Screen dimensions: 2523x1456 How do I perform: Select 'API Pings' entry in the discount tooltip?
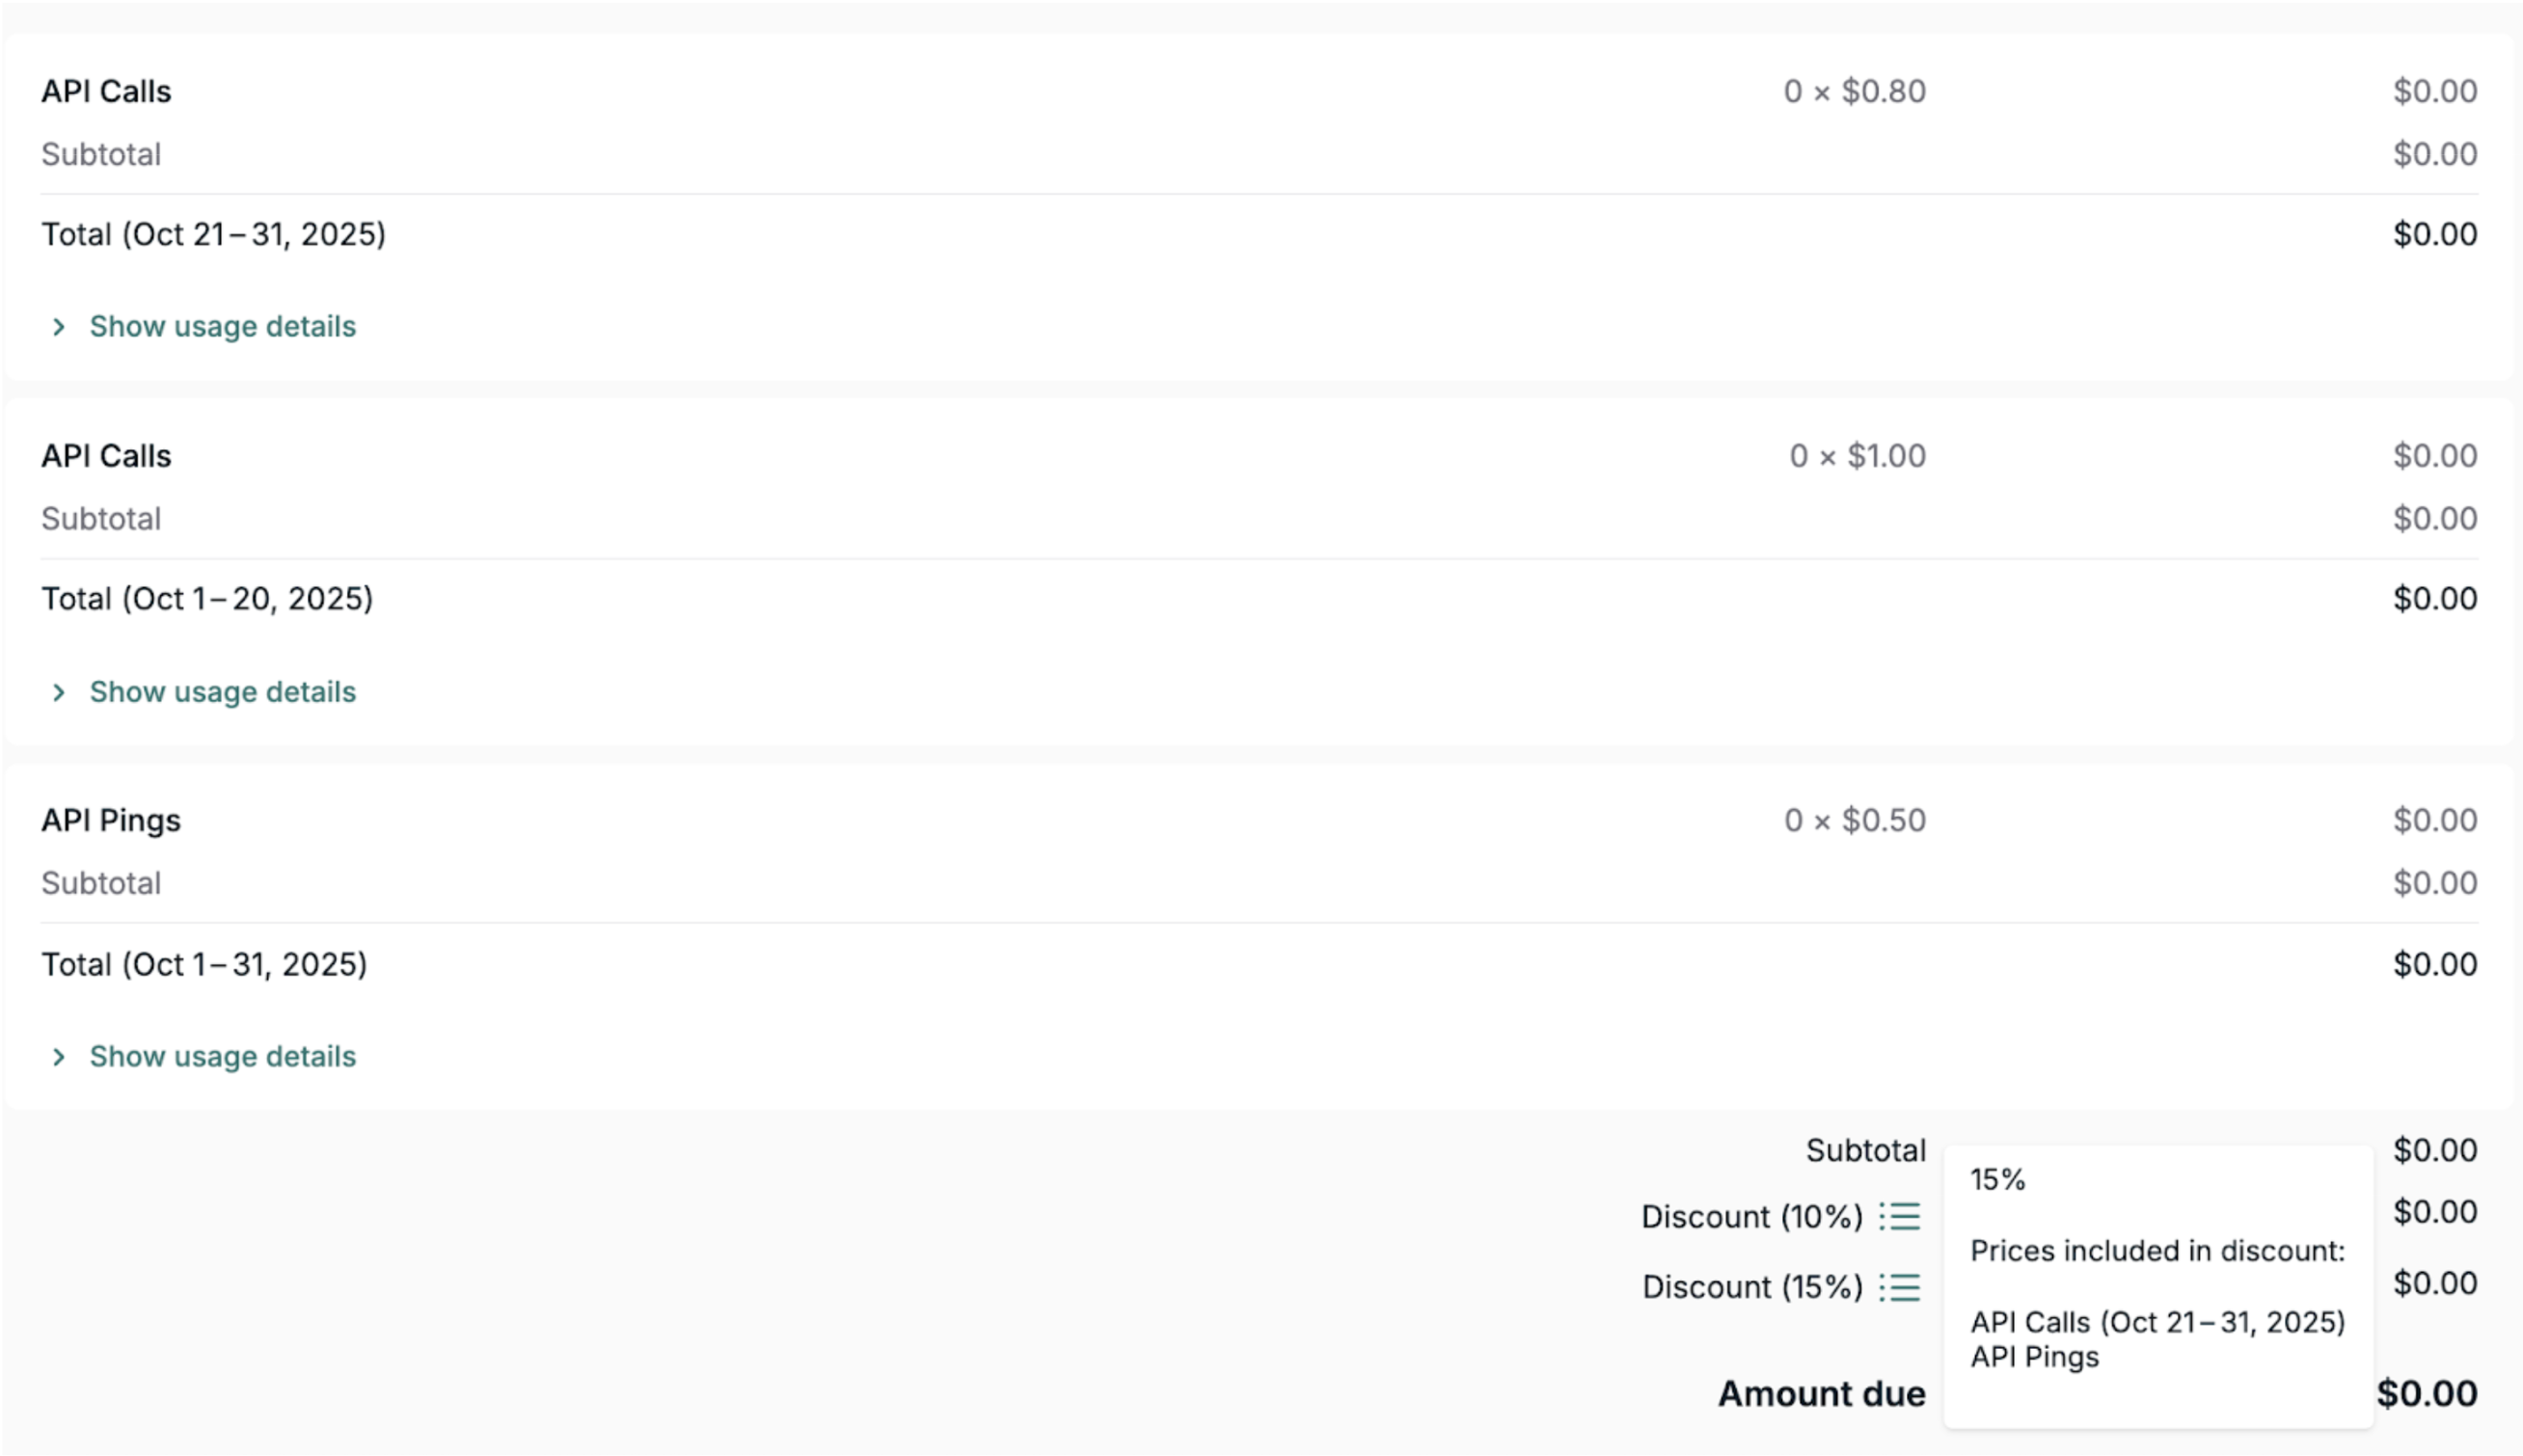point(2034,1357)
